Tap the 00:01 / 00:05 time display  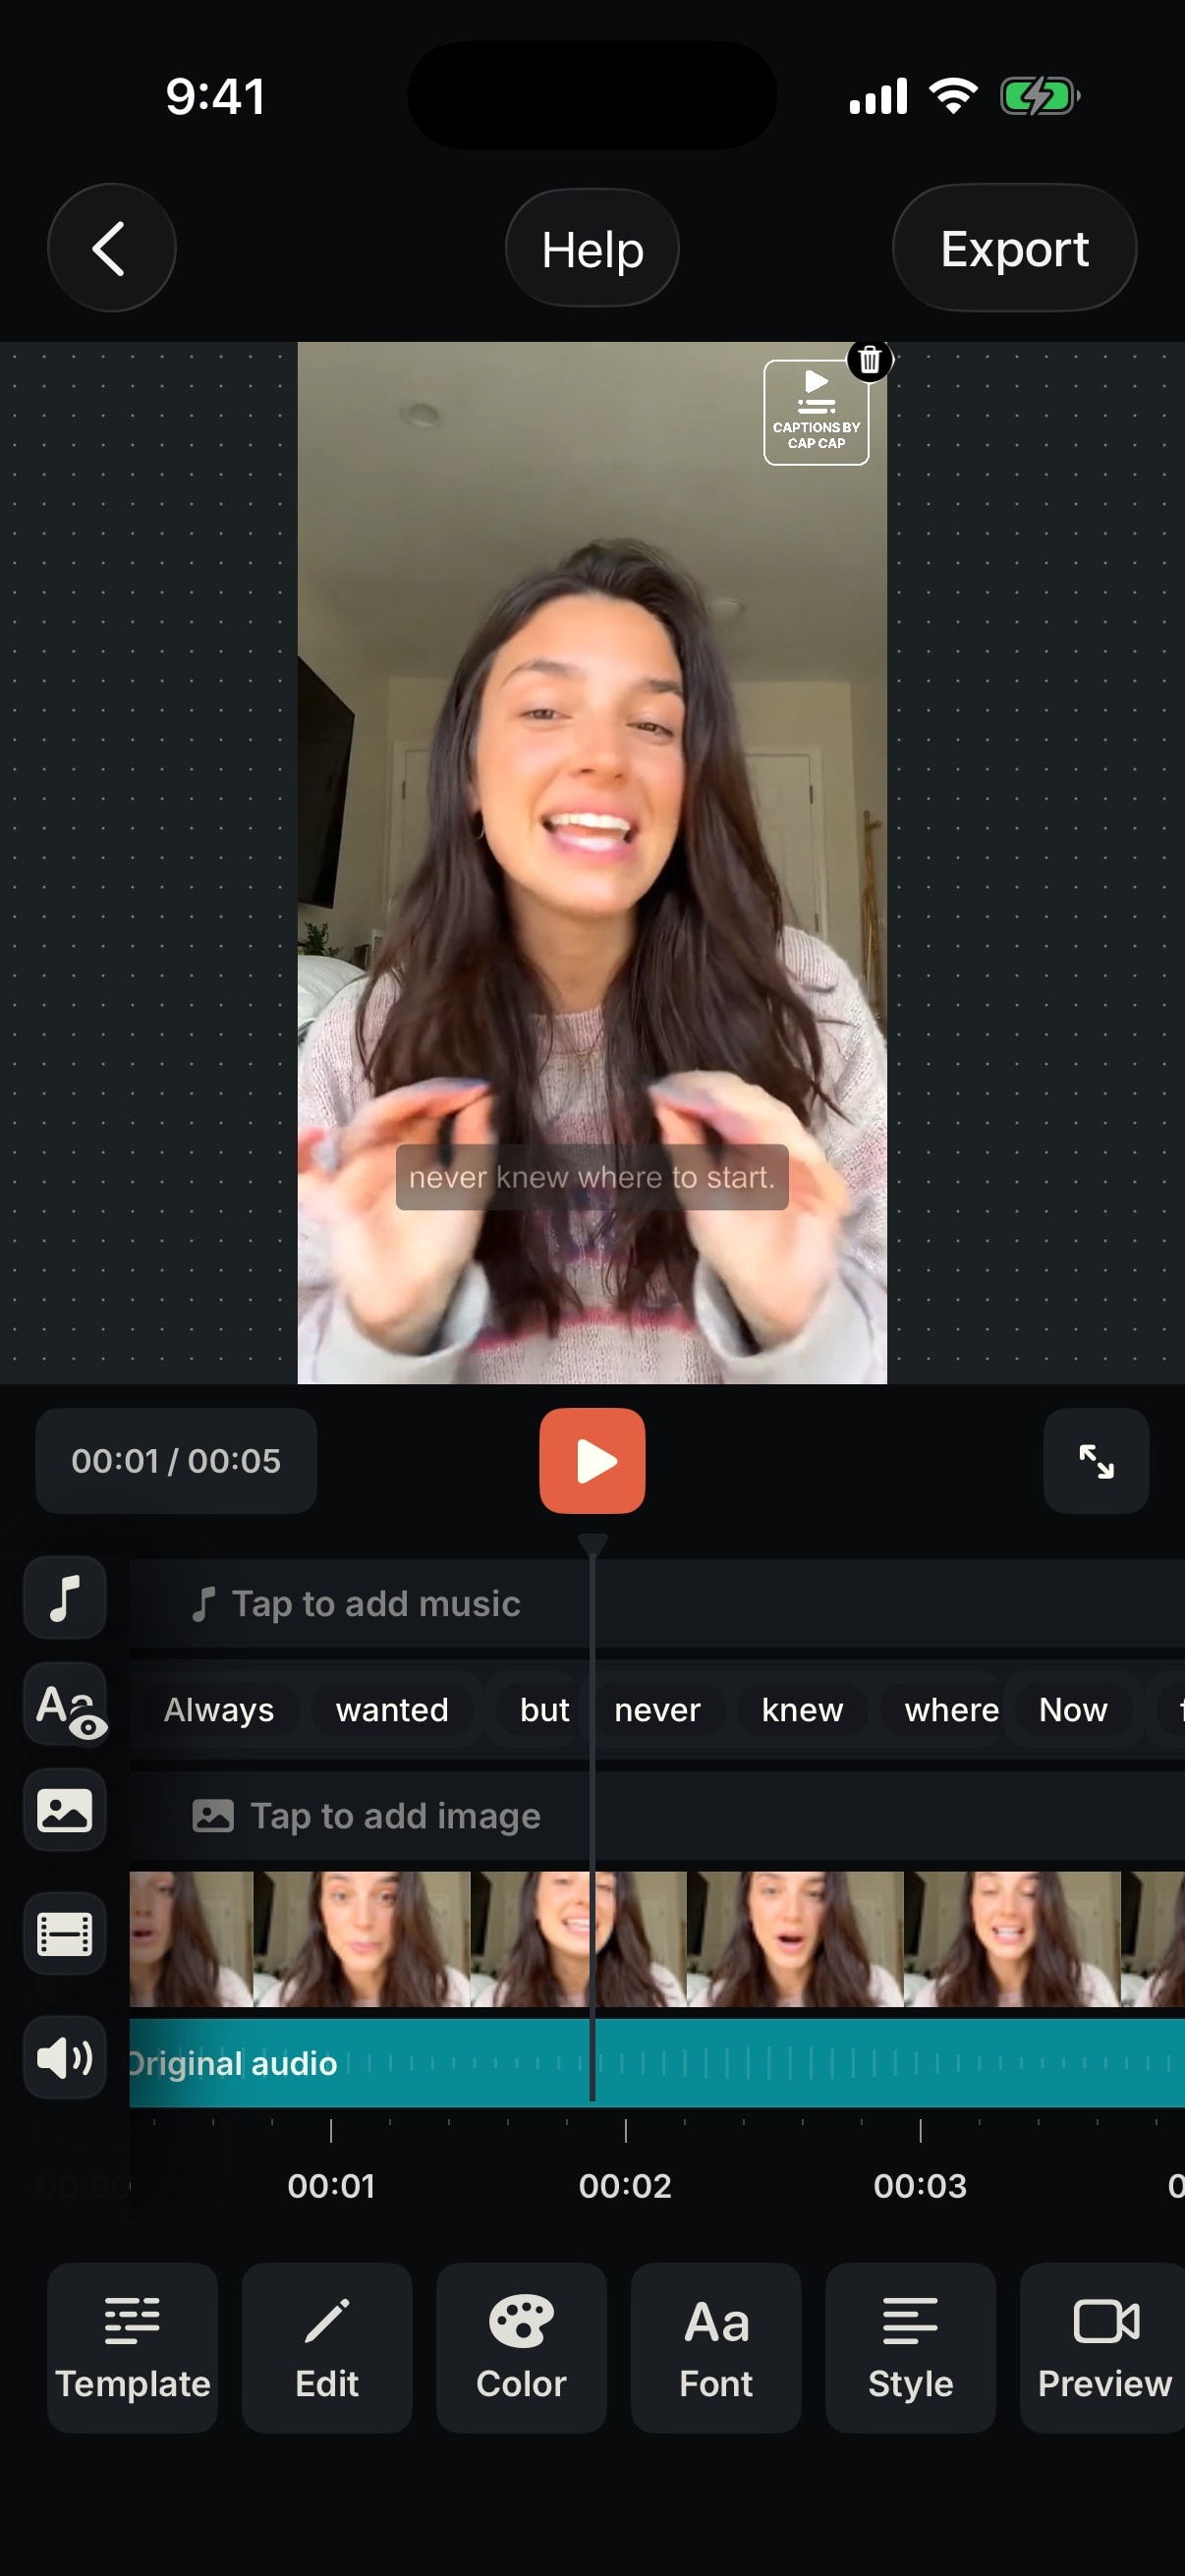(176, 1461)
